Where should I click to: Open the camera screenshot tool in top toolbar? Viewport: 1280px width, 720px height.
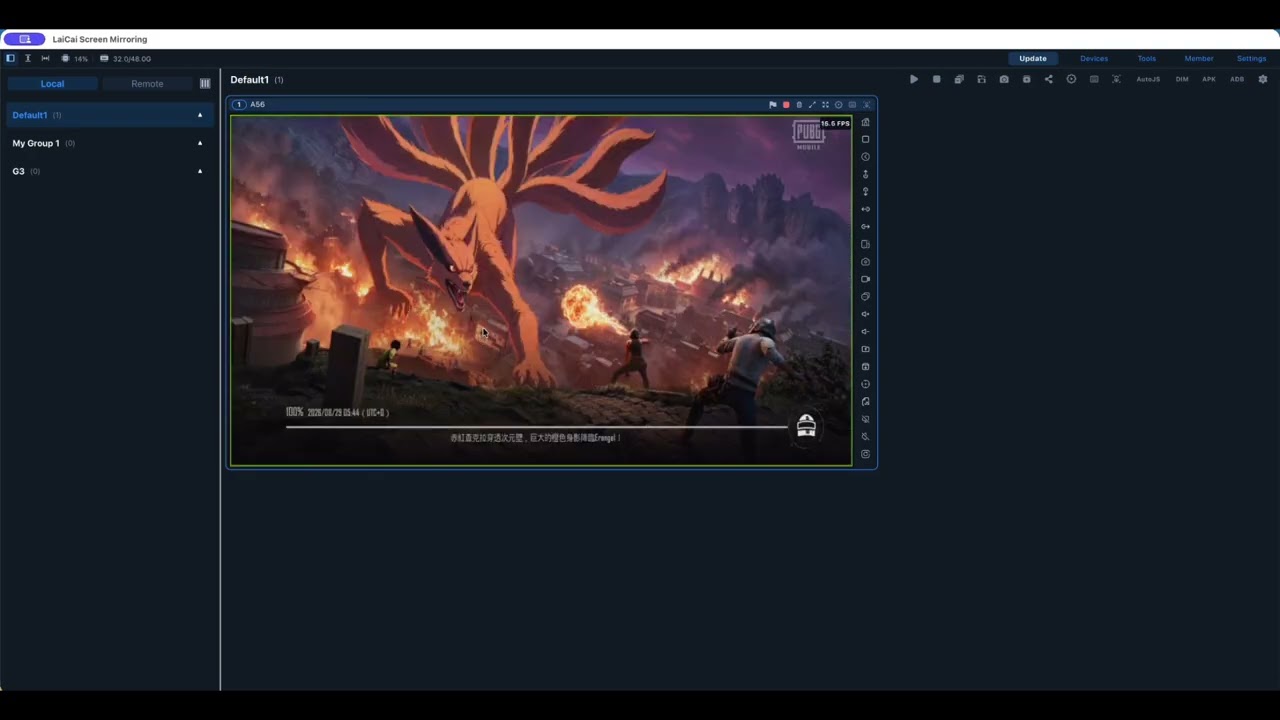(x=1004, y=79)
